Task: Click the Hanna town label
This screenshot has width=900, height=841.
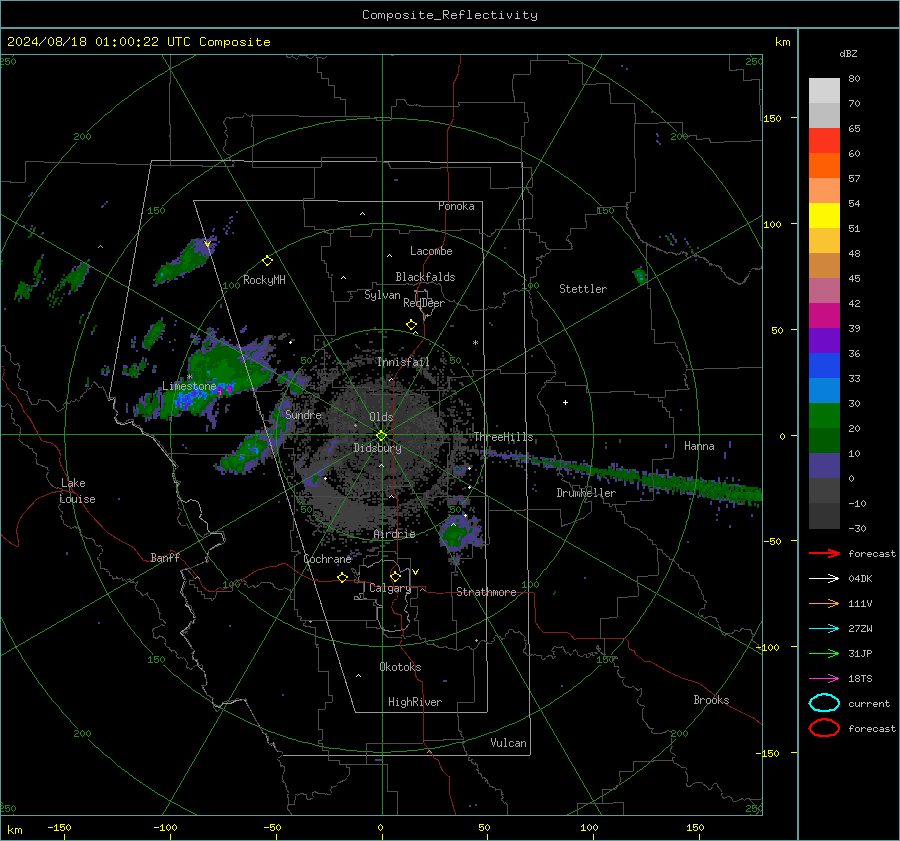Action: (699, 446)
